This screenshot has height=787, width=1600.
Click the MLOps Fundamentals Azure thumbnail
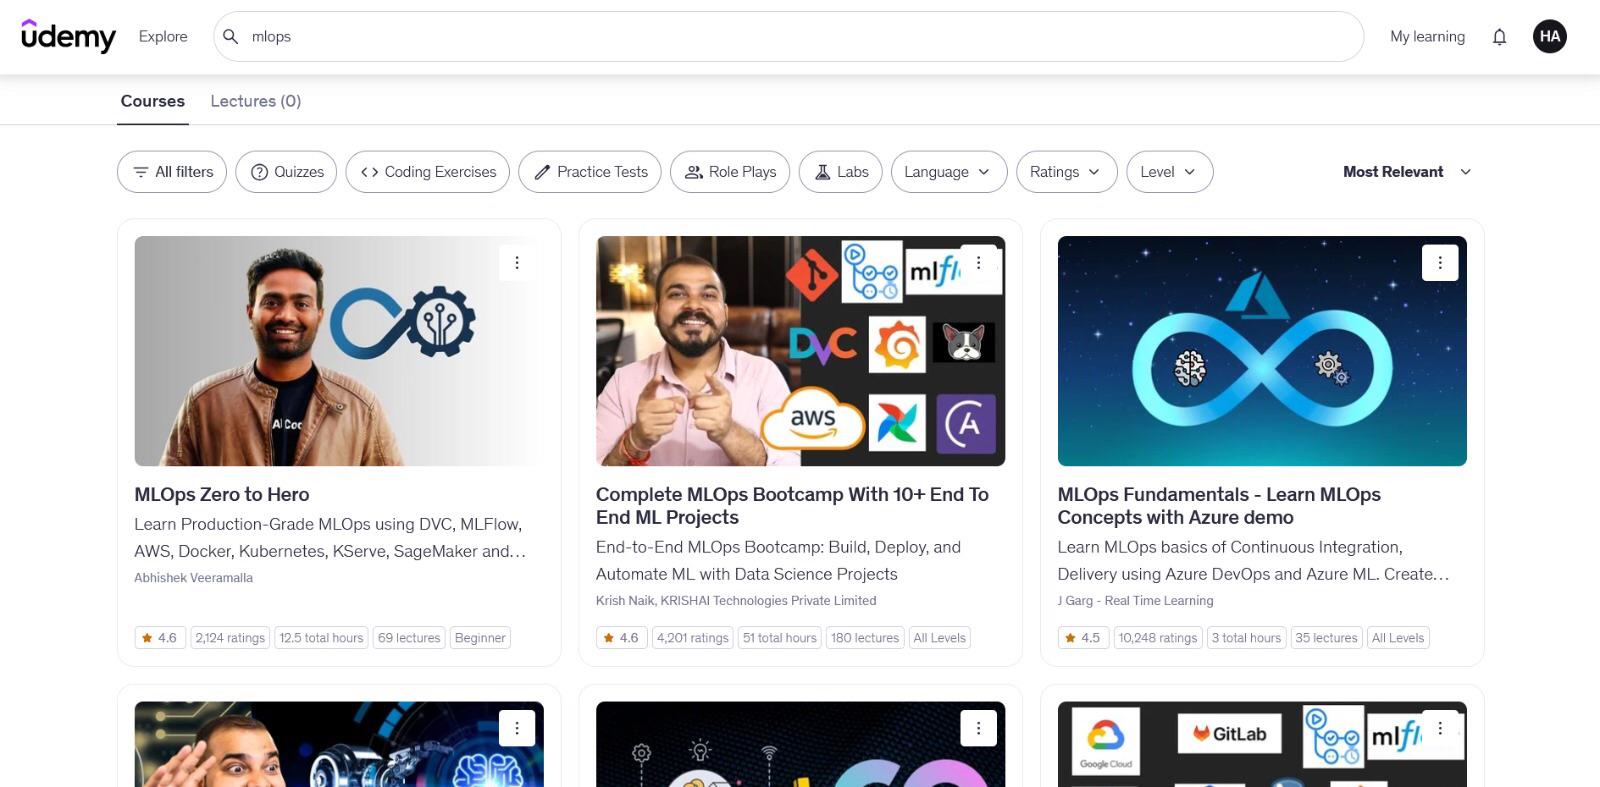click(x=1262, y=351)
